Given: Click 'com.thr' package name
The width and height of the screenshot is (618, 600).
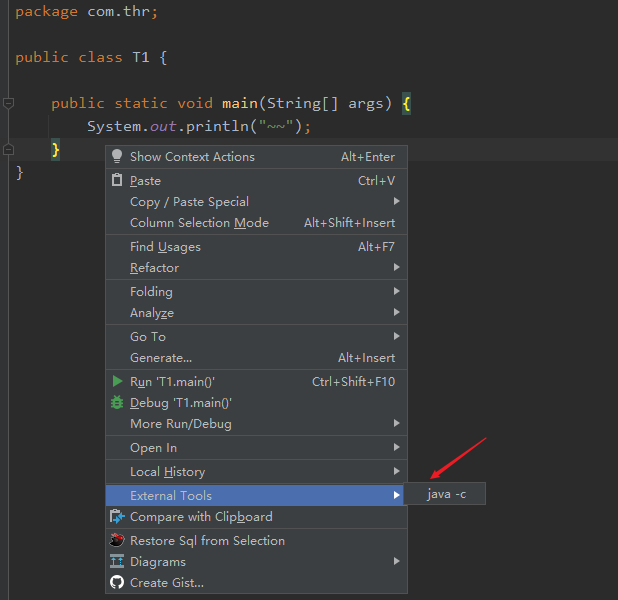Looking at the screenshot, I should pyautogui.click(x=118, y=11).
